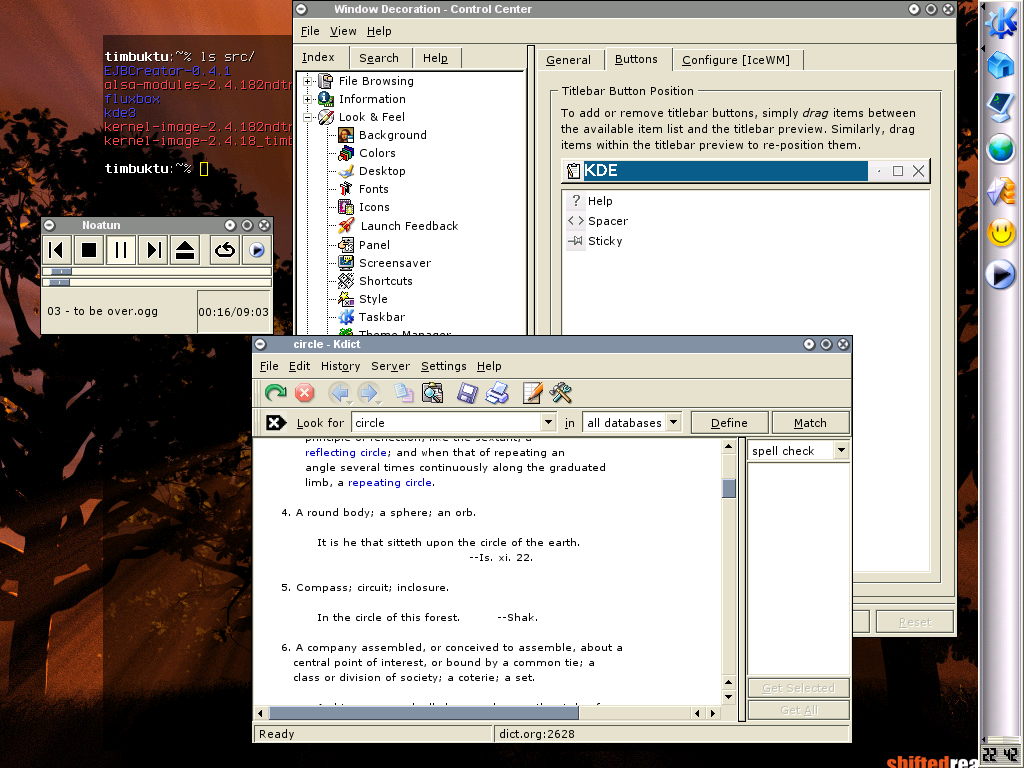Click the KDE titlebar preview menu icon
The image size is (1024, 768).
click(573, 171)
